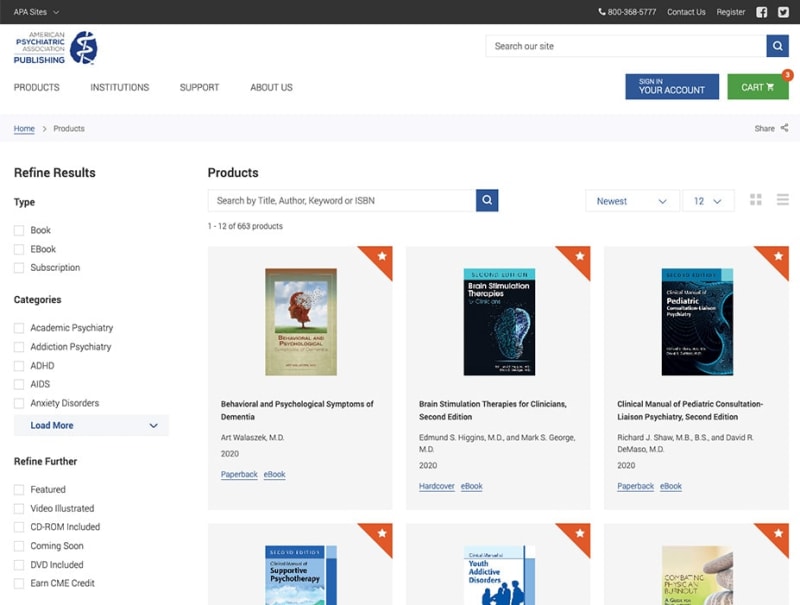Open Behavioral and Psychological Symptoms cover thumbnail
Viewport: 800px width, 605px height.
pos(301,322)
